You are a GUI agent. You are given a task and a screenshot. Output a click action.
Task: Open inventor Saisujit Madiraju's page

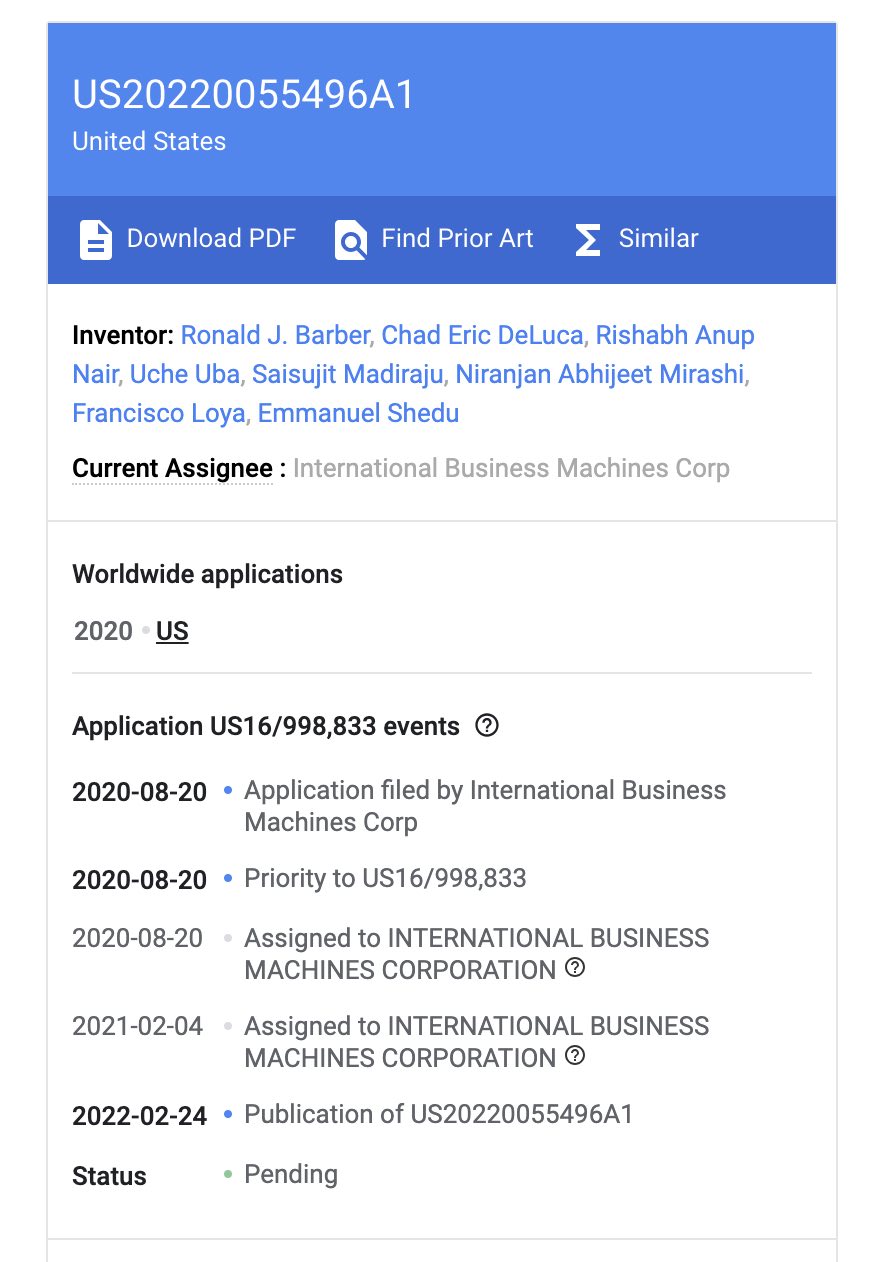tap(347, 374)
